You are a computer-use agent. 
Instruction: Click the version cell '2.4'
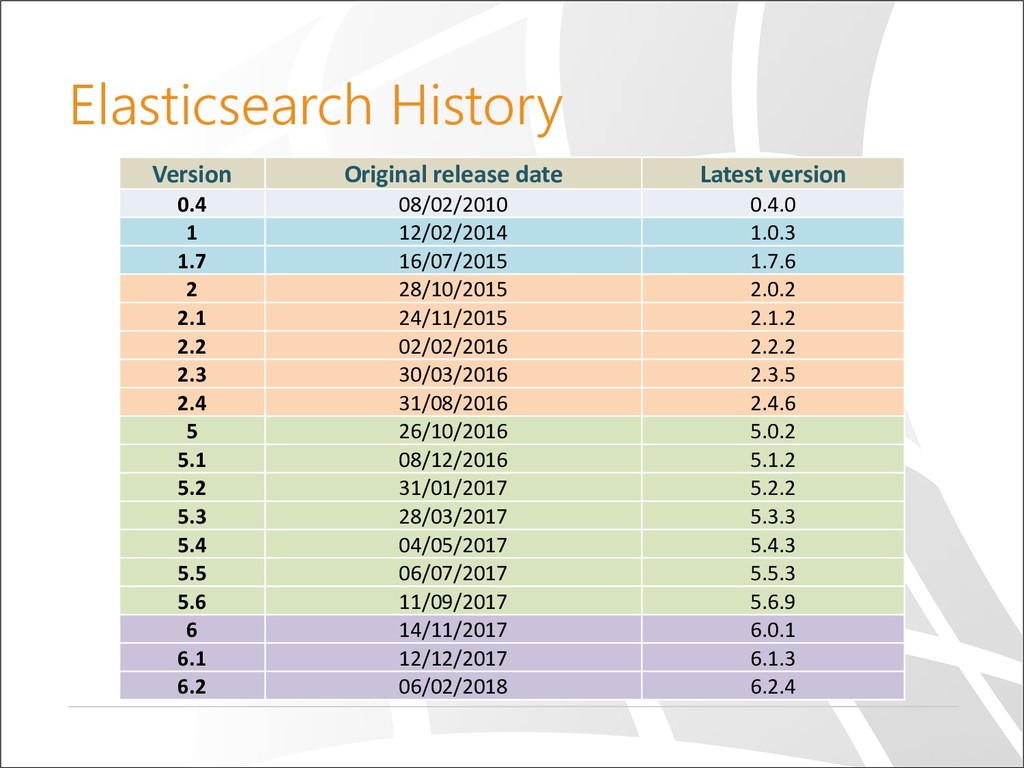point(192,403)
